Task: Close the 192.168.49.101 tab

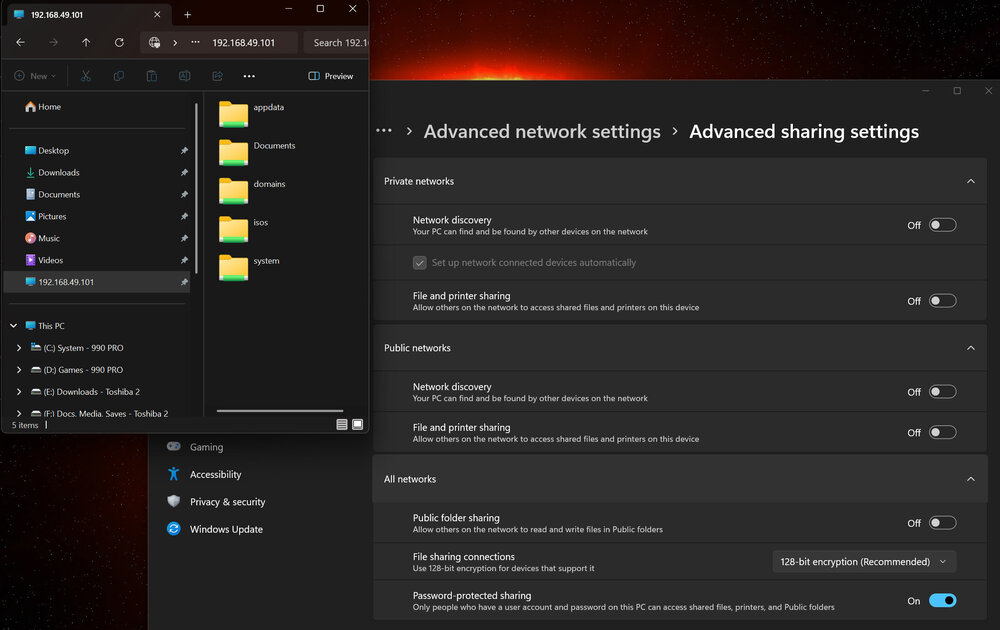Action: click(x=157, y=15)
